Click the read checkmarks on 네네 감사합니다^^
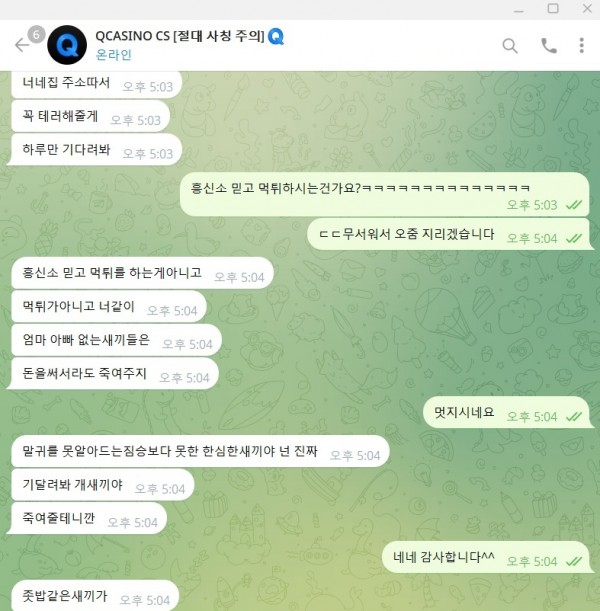 point(574,561)
